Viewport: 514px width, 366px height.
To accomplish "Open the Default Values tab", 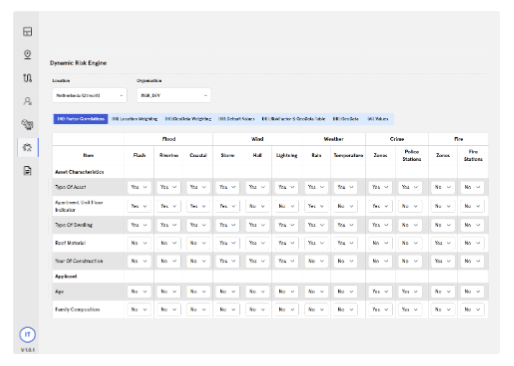I will [236, 119].
